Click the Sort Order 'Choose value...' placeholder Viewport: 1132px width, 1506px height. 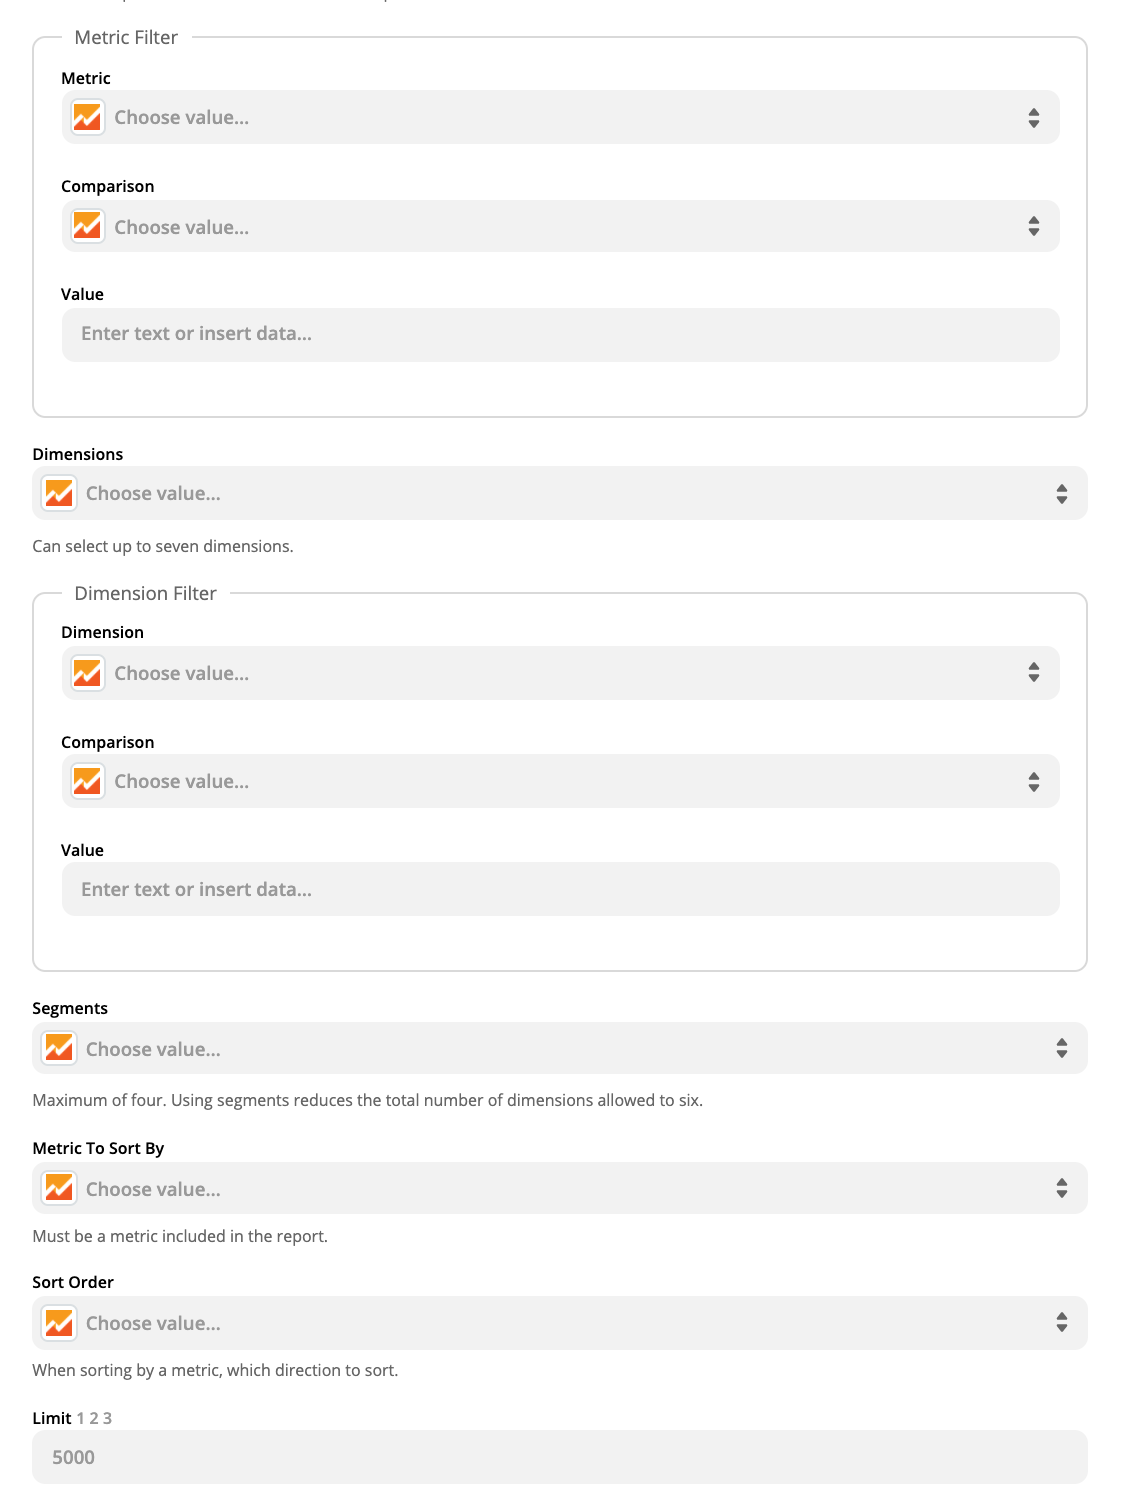(x=153, y=1323)
